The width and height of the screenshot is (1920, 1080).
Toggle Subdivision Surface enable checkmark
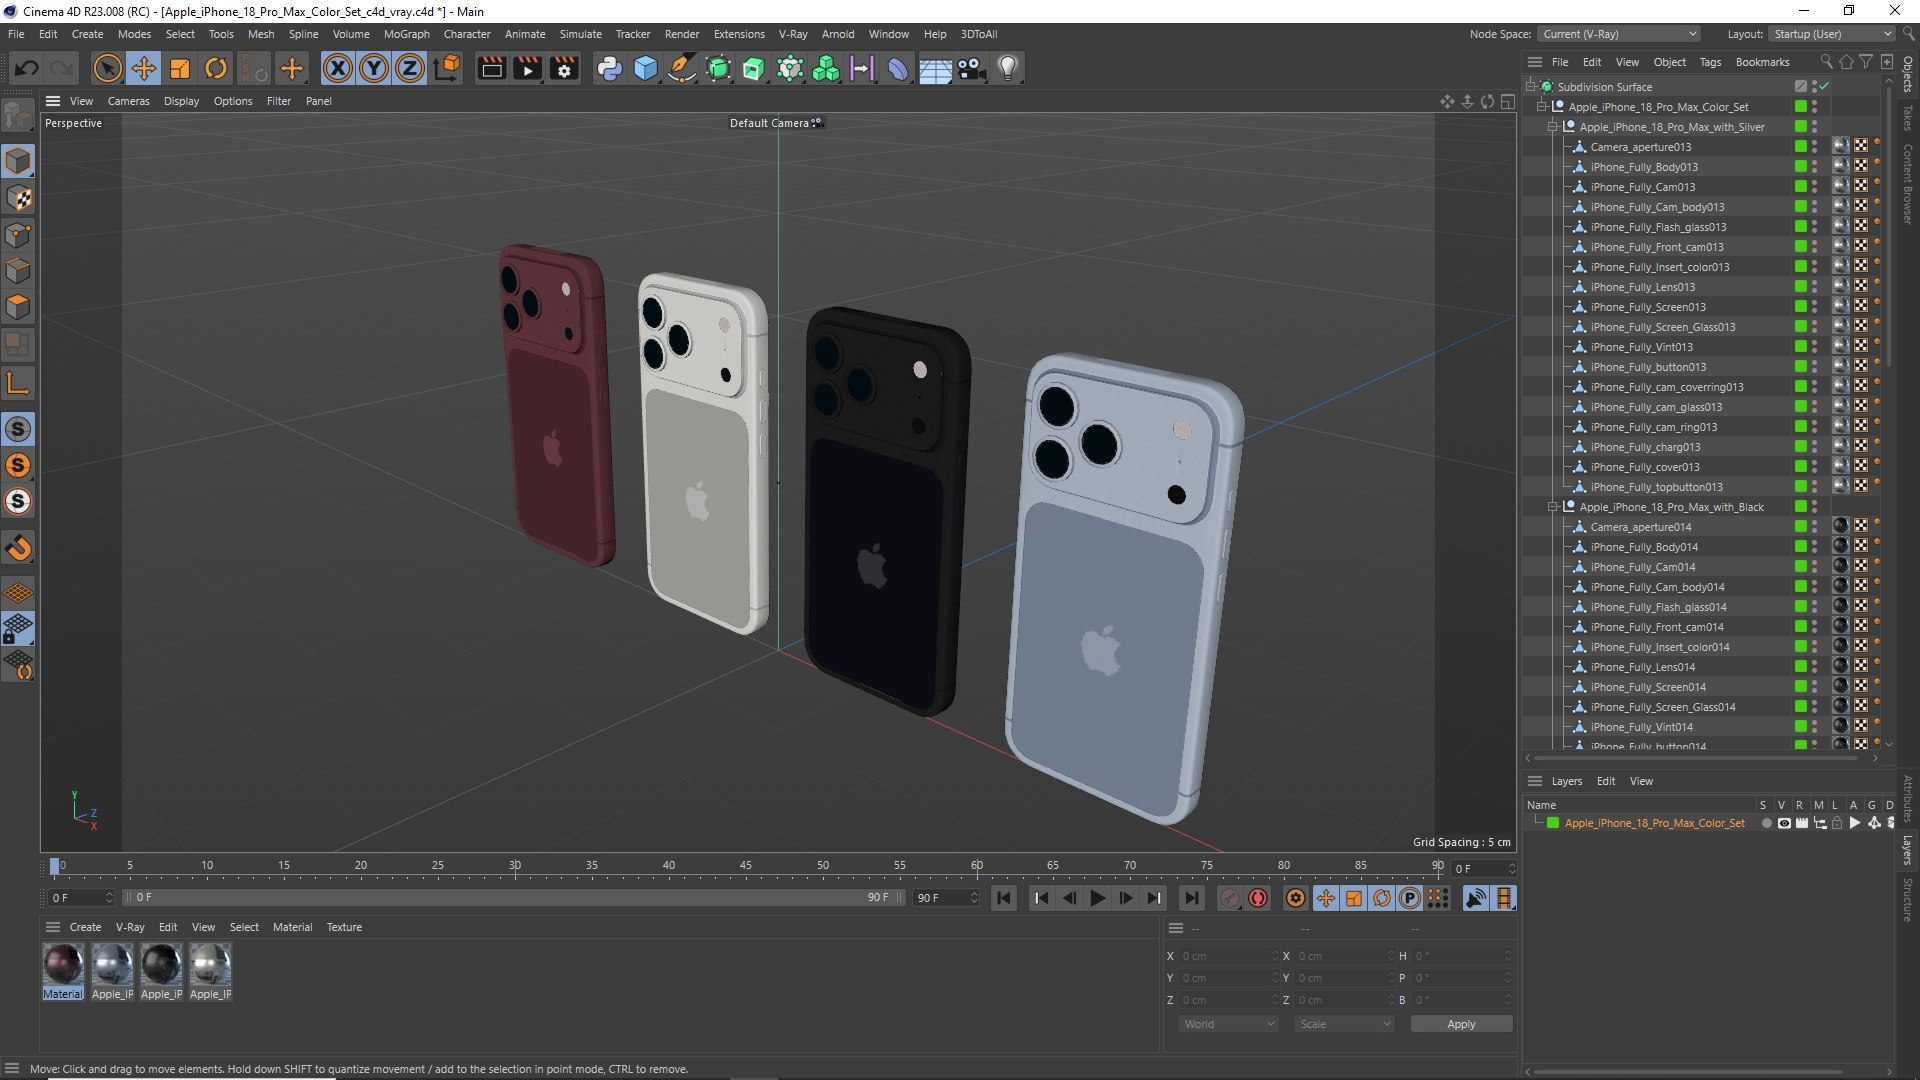[1825, 87]
